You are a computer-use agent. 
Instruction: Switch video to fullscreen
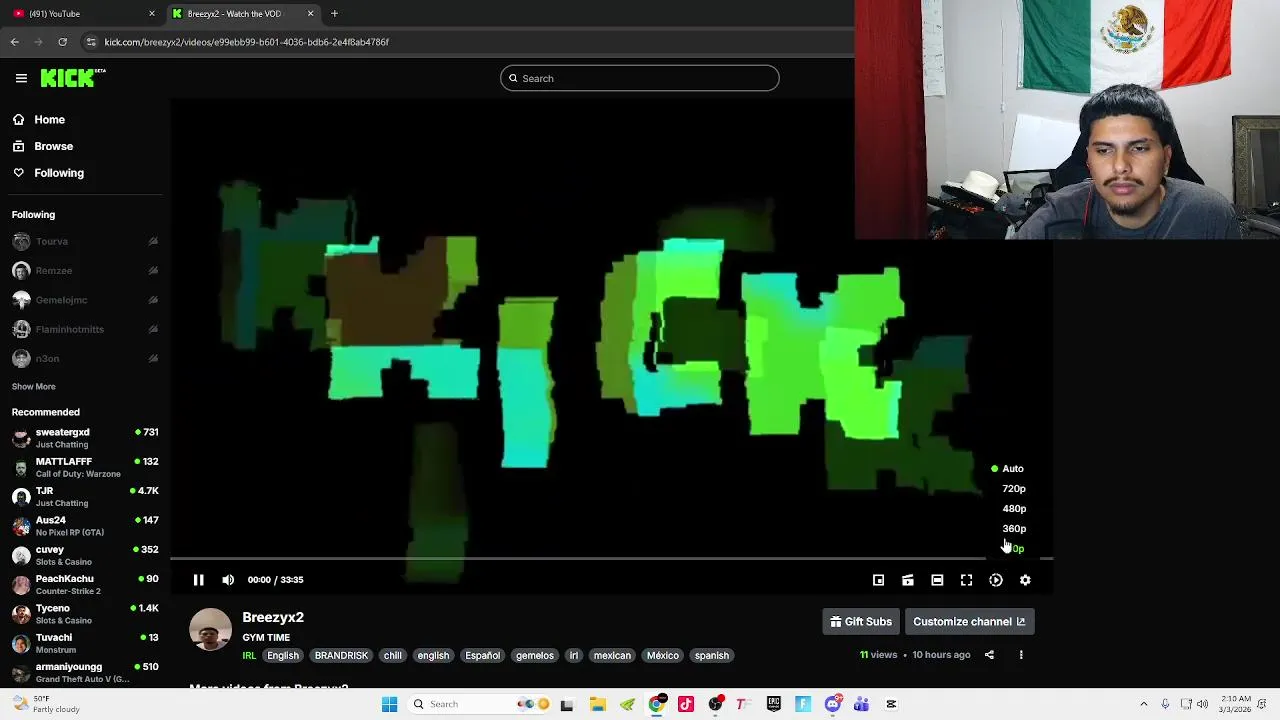966,580
